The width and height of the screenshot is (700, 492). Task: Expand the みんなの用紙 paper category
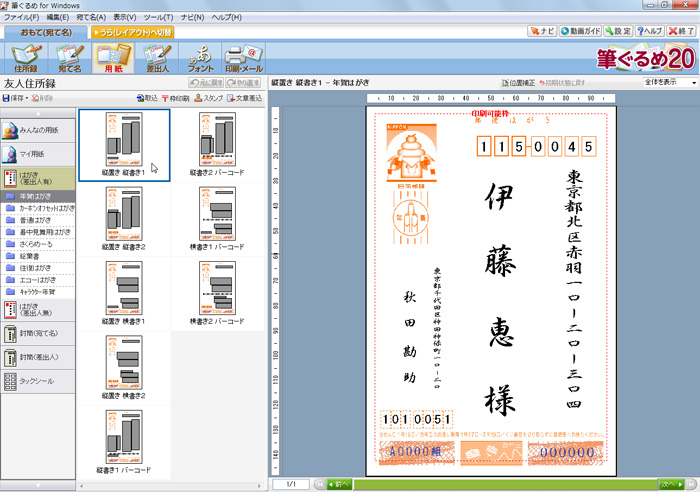pyautogui.click(x=38, y=130)
